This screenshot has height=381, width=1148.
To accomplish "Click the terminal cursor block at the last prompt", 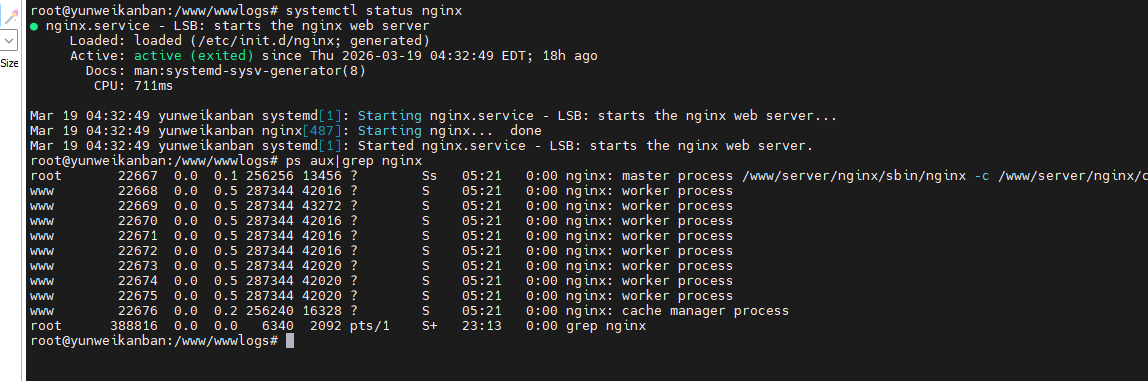I will tap(290, 341).
